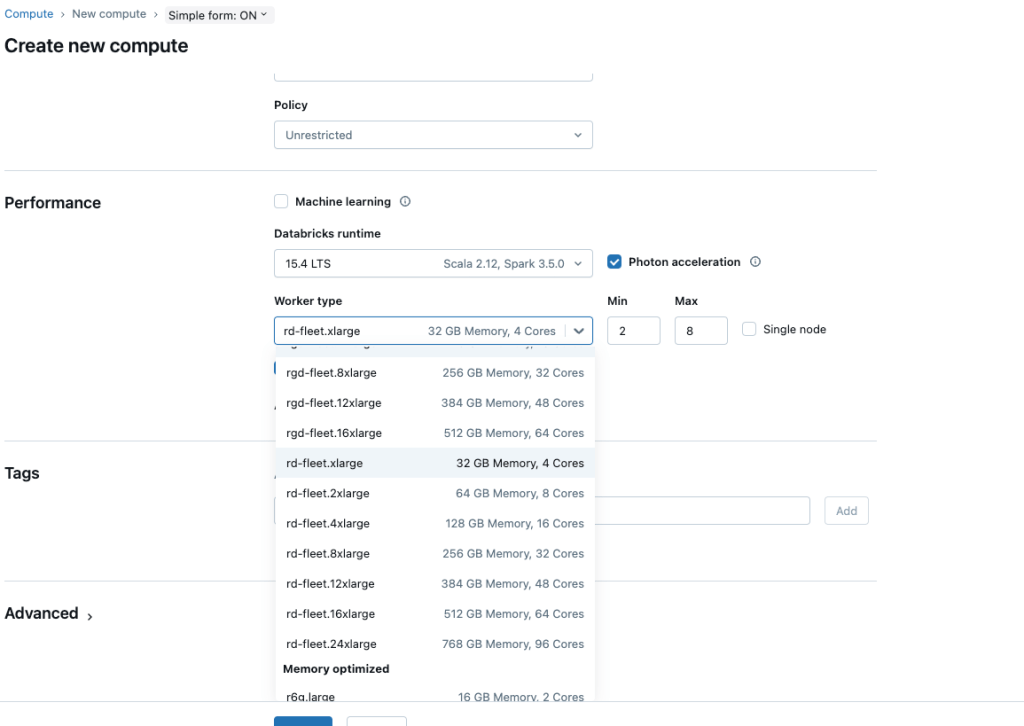
Task: Open the Policy dropdown
Action: 433,135
